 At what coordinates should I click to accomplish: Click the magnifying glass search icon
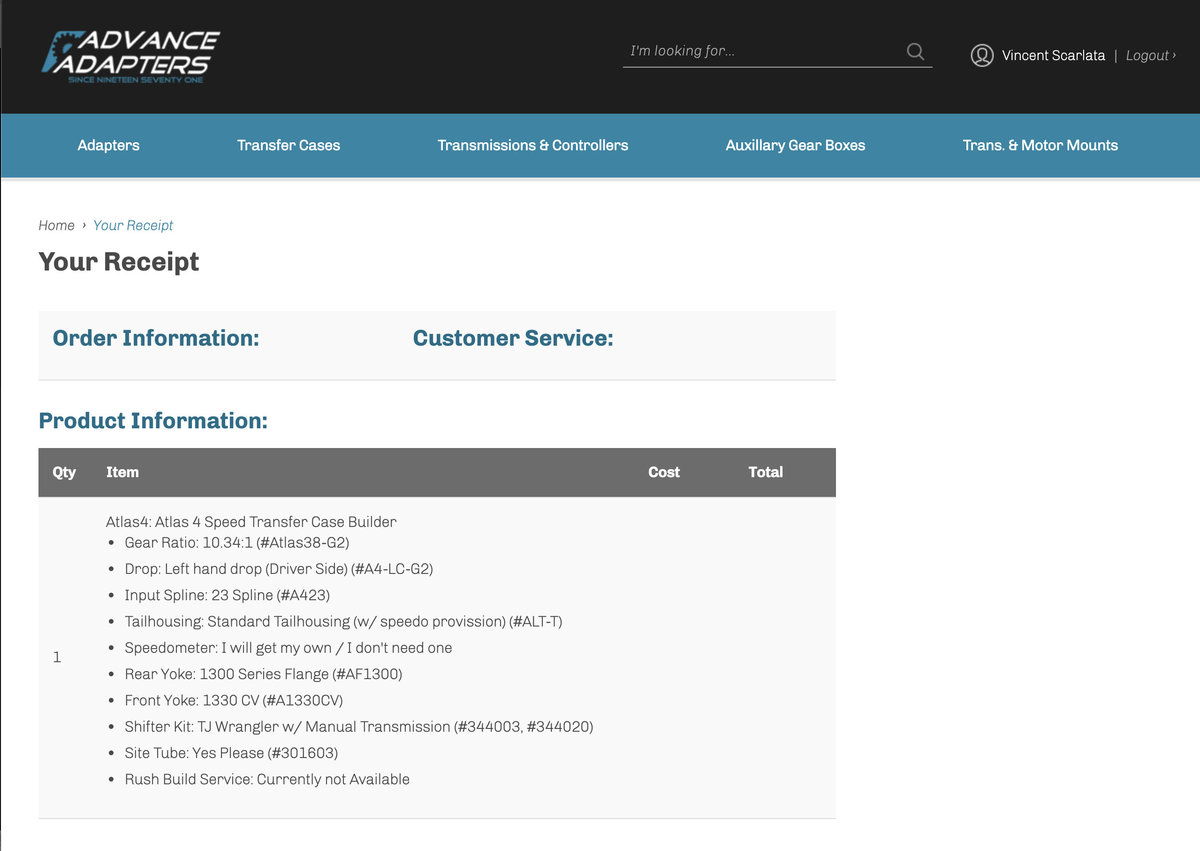point(915,51)
